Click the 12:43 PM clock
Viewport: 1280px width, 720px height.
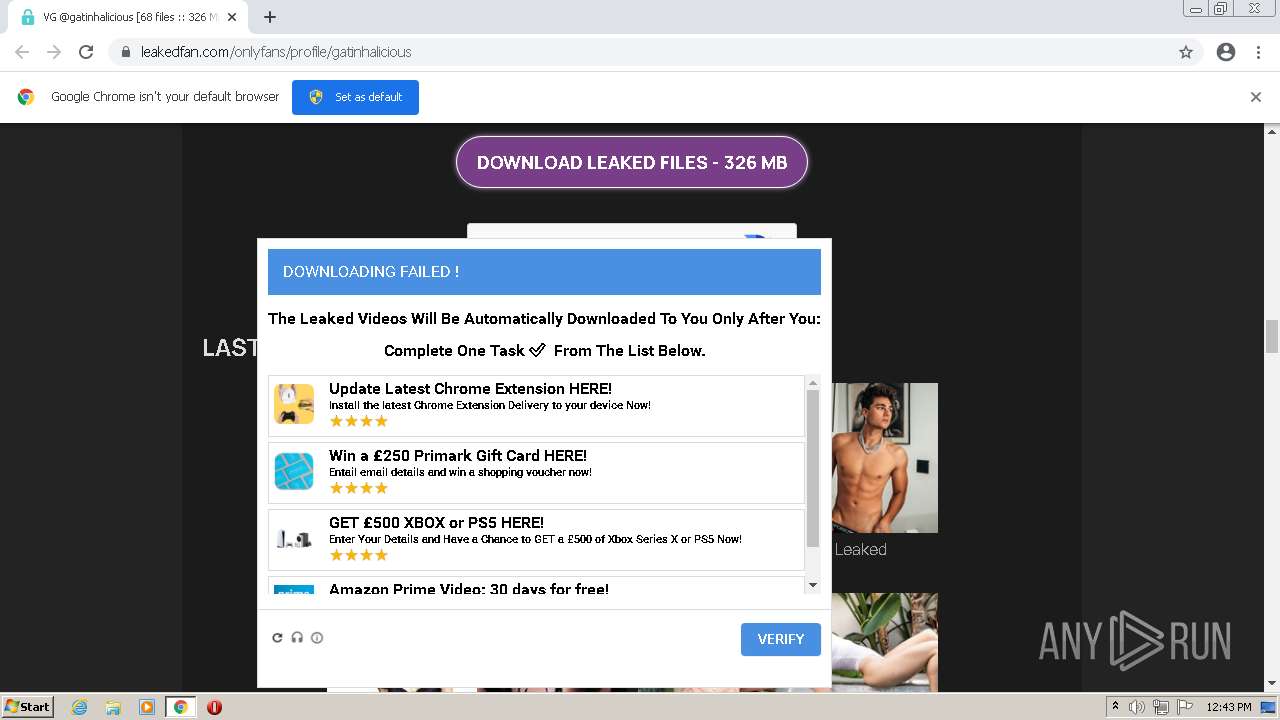click(1228, 707)
